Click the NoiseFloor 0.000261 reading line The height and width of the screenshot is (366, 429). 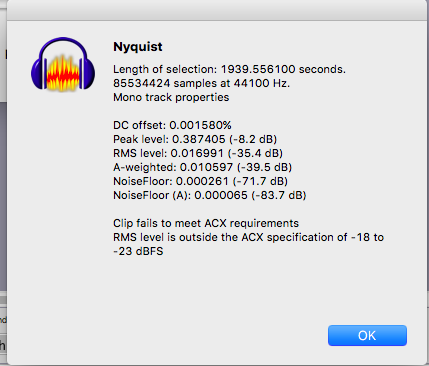[x=200, y=181]
